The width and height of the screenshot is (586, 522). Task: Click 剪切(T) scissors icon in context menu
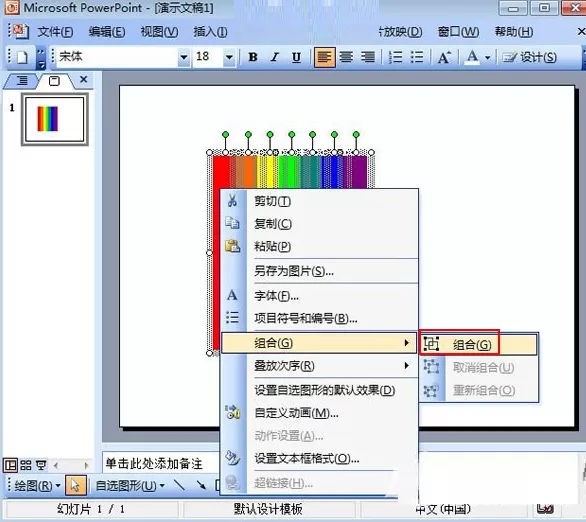(232, 201)
